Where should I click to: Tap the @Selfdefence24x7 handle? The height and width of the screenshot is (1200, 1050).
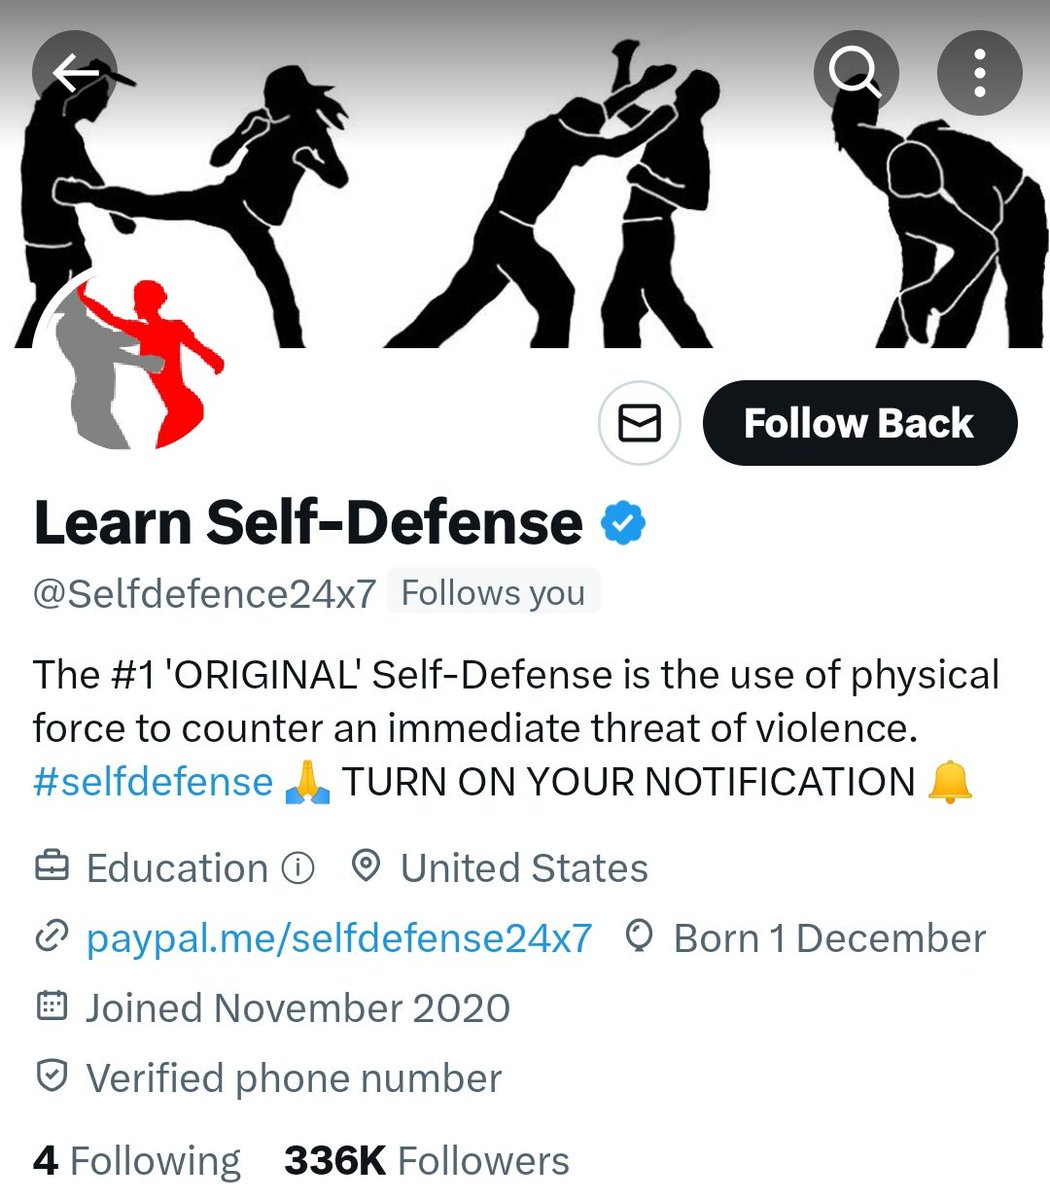204,593
